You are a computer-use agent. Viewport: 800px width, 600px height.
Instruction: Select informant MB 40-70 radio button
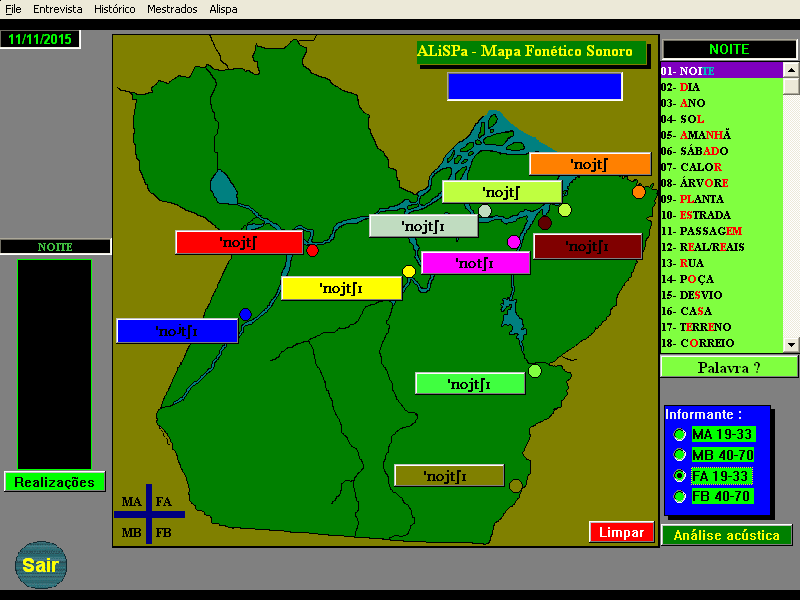[x=680, y=455]
